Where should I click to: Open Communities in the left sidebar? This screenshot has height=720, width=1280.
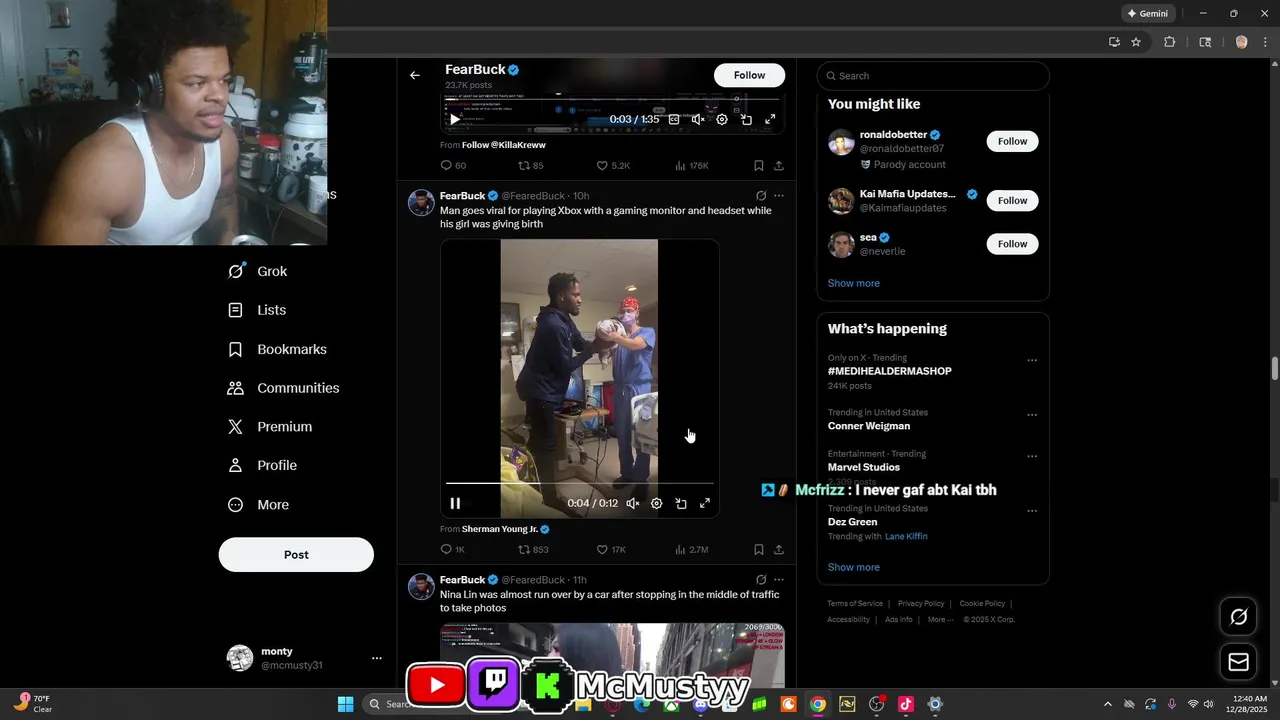pos(284,388)
